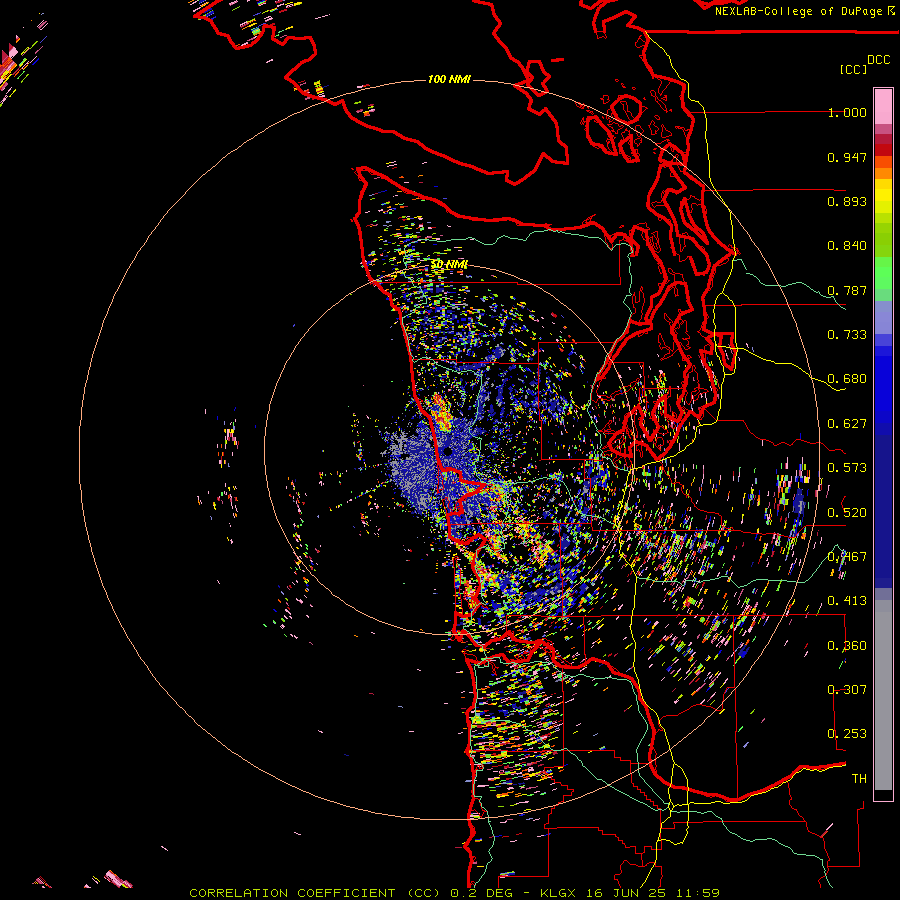The image size is (900, 900).
Task: Click the 0.307 scale value
Action: point(847,690)
